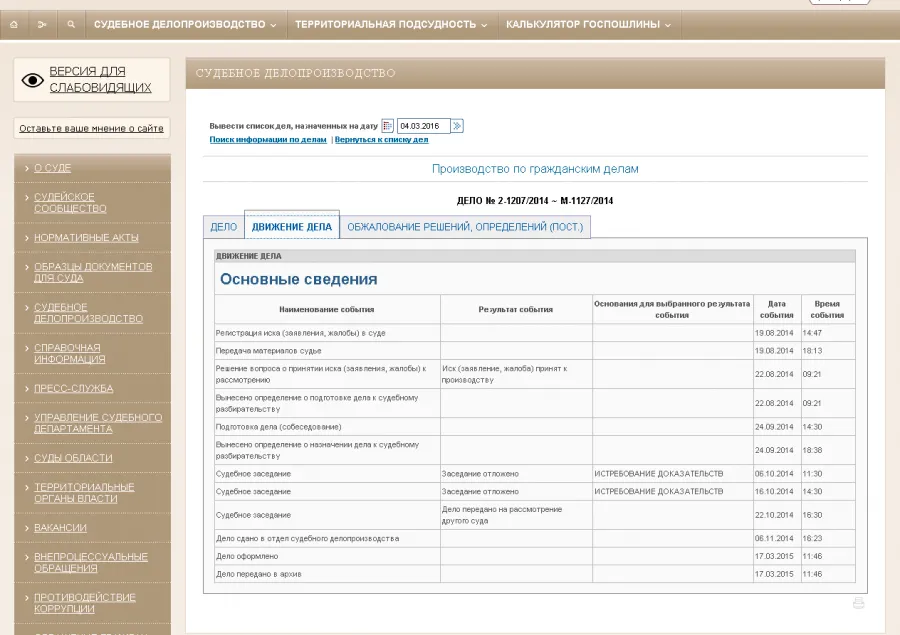The image size is (900, 635).
Task: Click Регистрация иска (заявления, жалобы) в суде
Action: (300, 333)
